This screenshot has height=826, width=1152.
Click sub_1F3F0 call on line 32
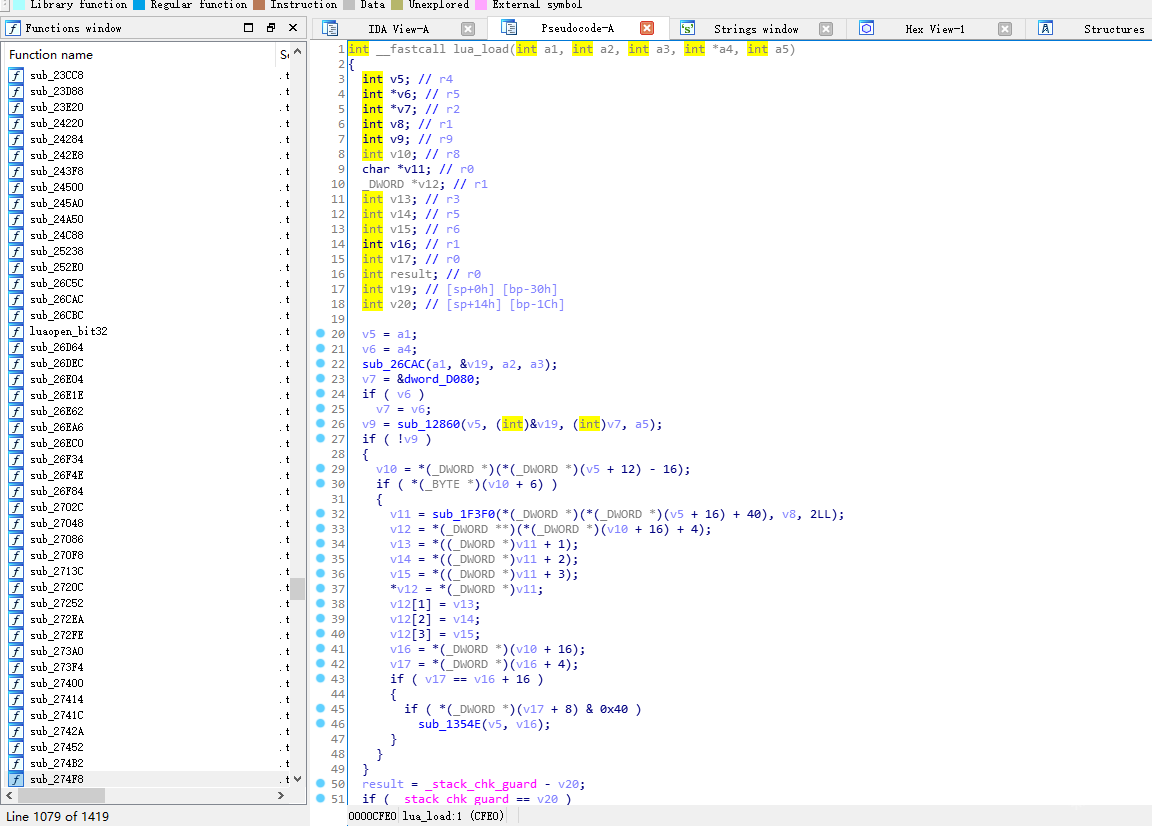coord(464,514)
